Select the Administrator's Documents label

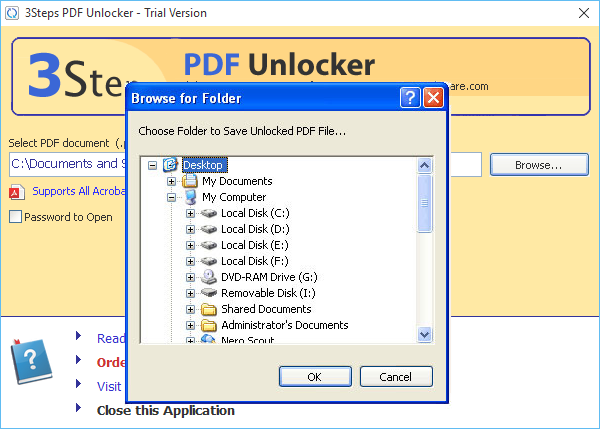[x=285, y=326]
